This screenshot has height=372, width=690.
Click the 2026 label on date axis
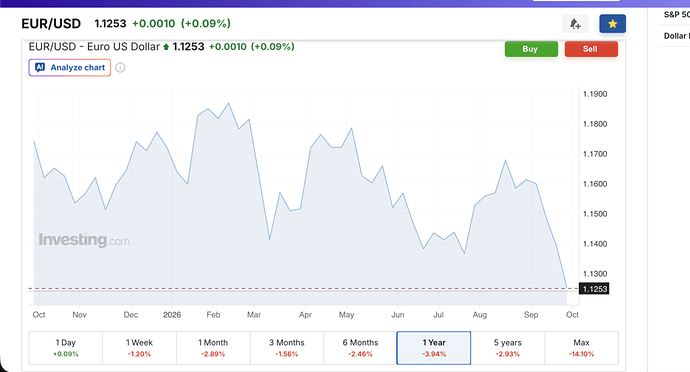click(x=172, y=315)
